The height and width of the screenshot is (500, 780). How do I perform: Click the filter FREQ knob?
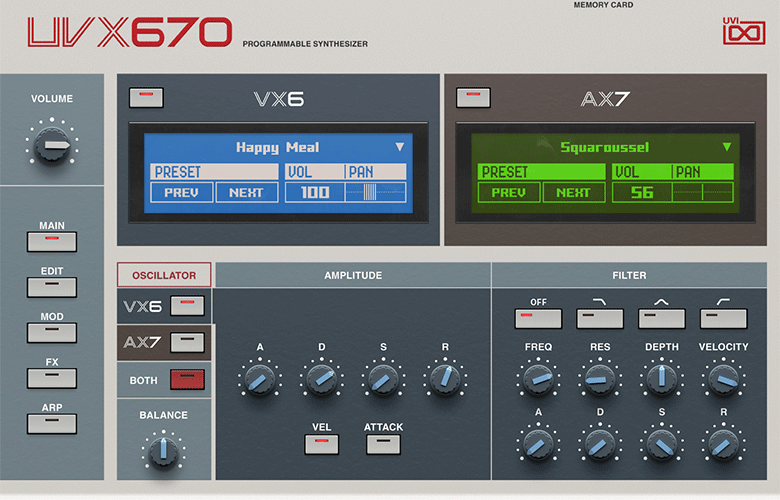click(x=538, y=380)
